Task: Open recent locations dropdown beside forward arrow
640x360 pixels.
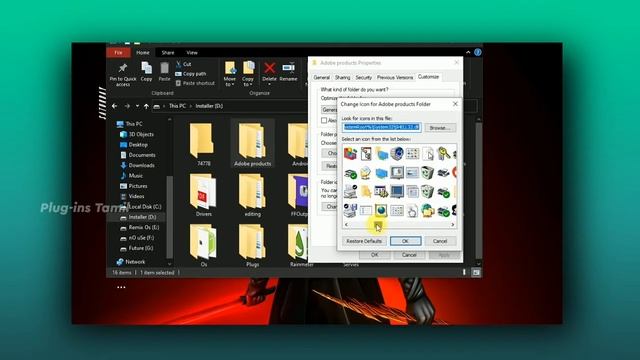Action: [137, 106]
